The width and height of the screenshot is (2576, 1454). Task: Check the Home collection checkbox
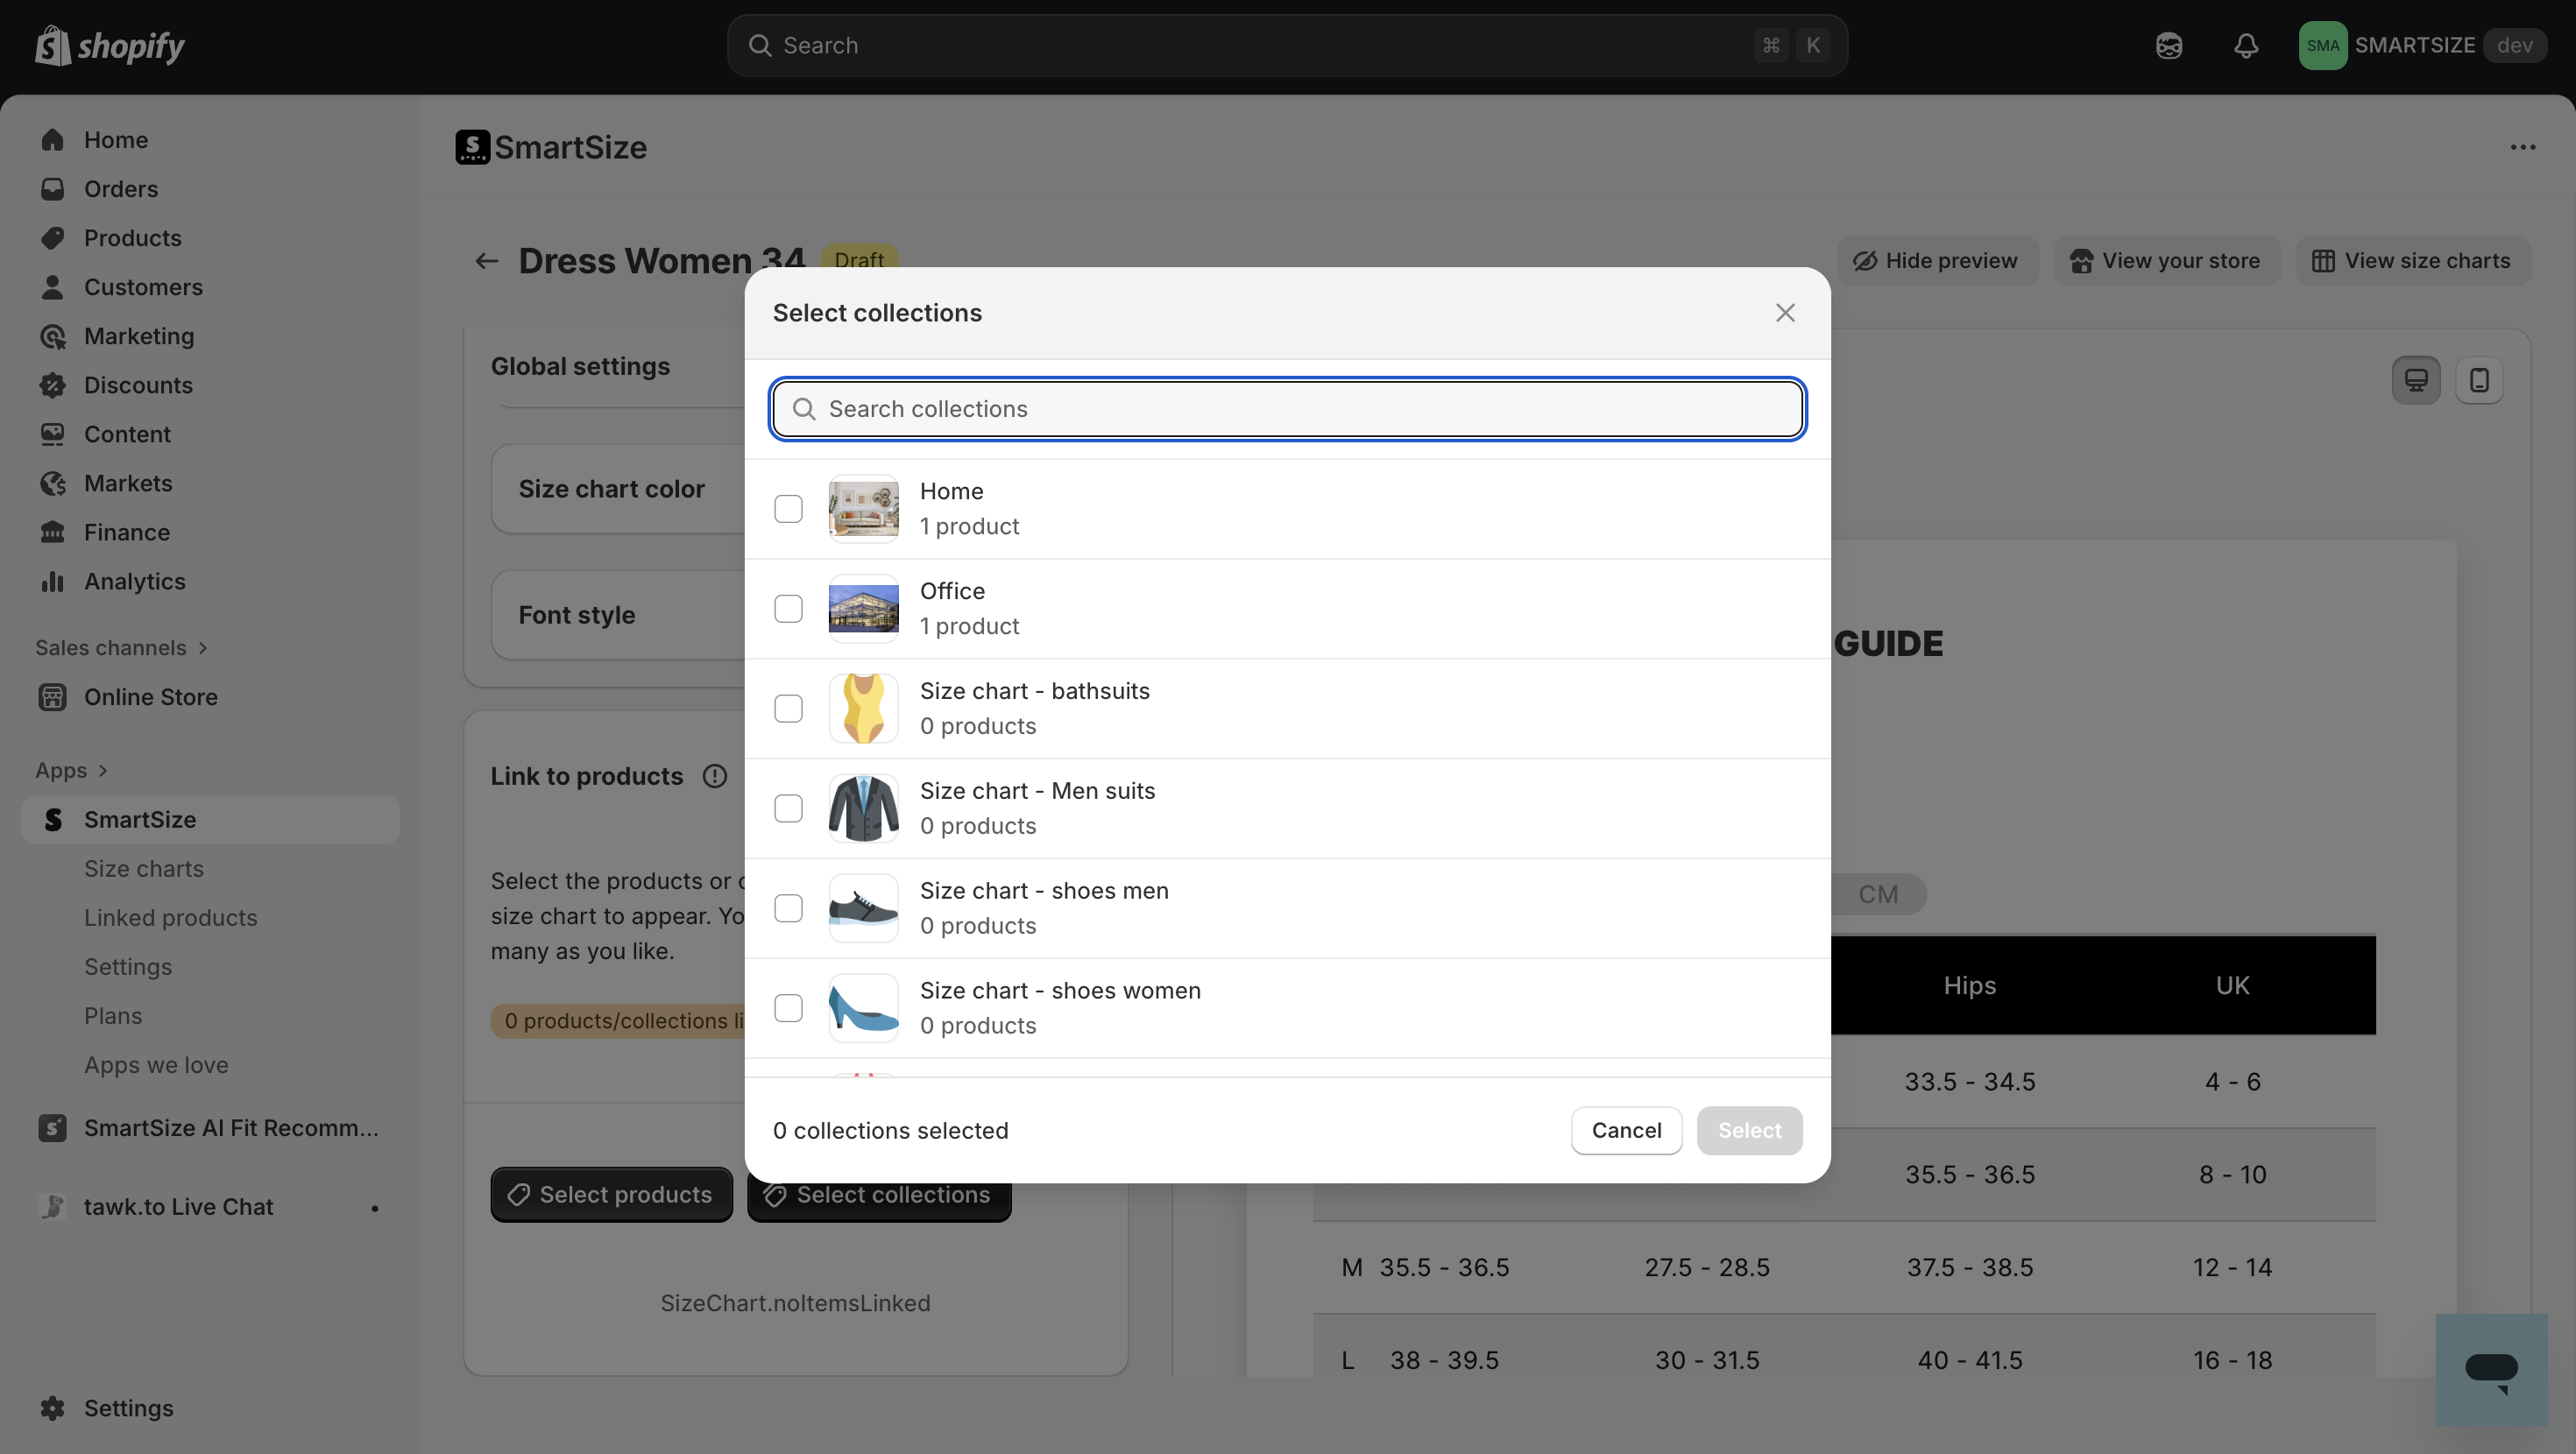(788, 509)
